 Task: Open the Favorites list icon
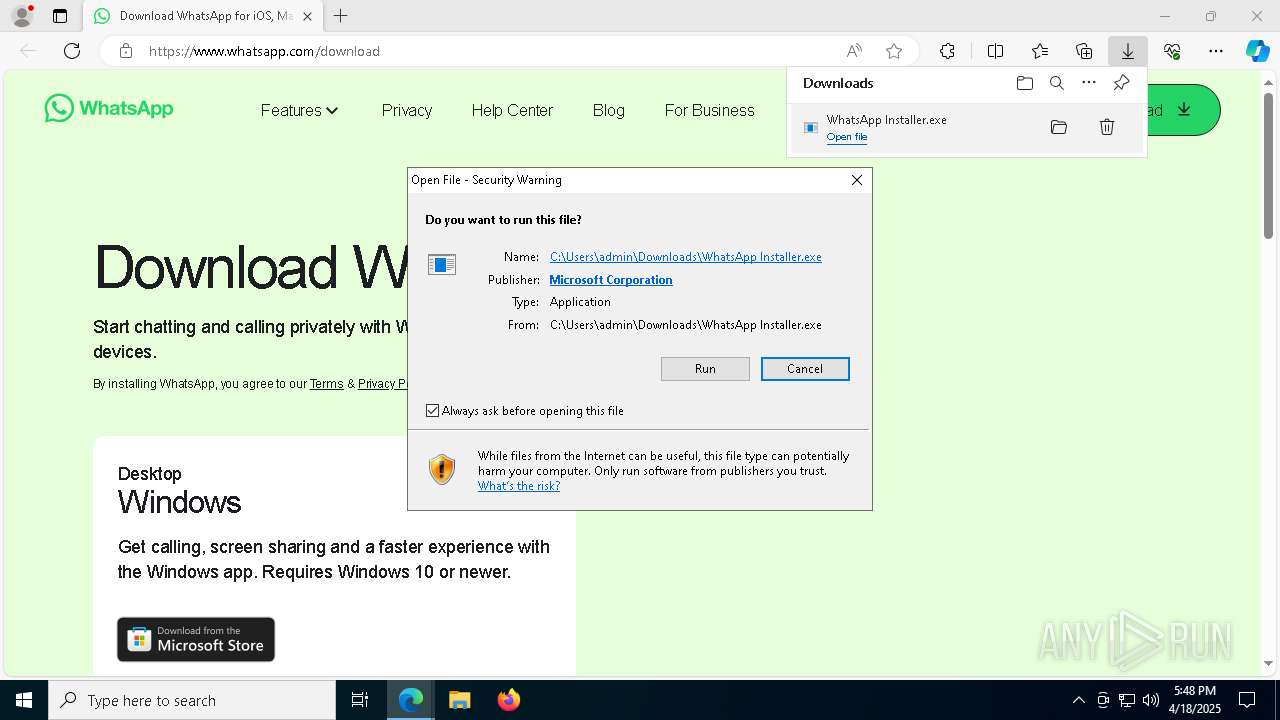(x=1040, y=51)
